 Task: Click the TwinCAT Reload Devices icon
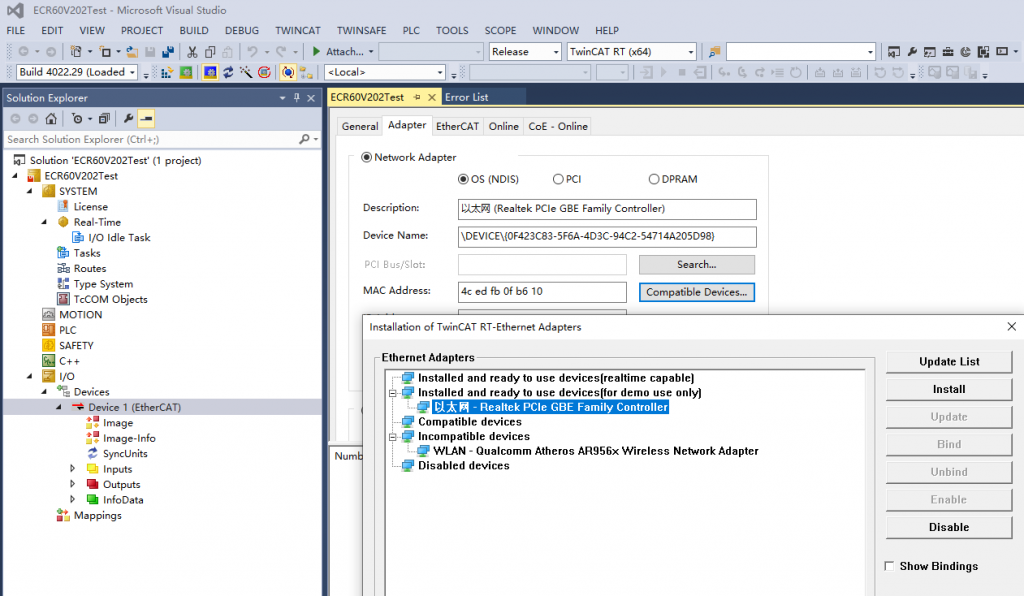pyautogui.click(x=228, y=72)
